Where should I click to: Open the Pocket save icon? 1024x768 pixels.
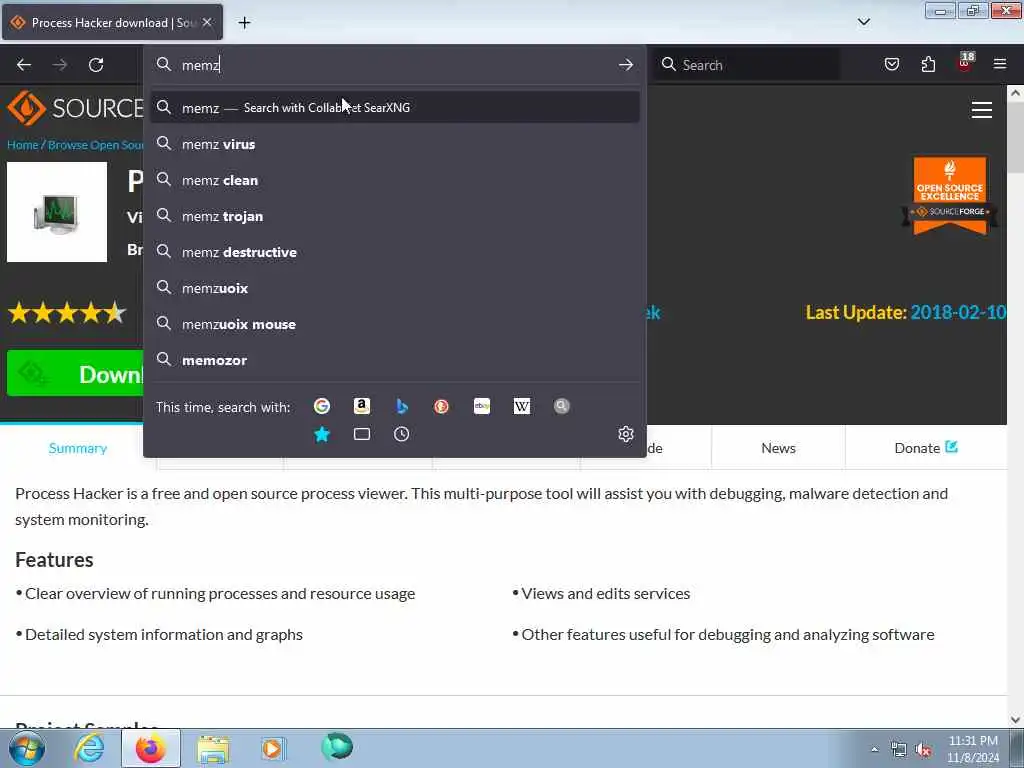point(891,64)
